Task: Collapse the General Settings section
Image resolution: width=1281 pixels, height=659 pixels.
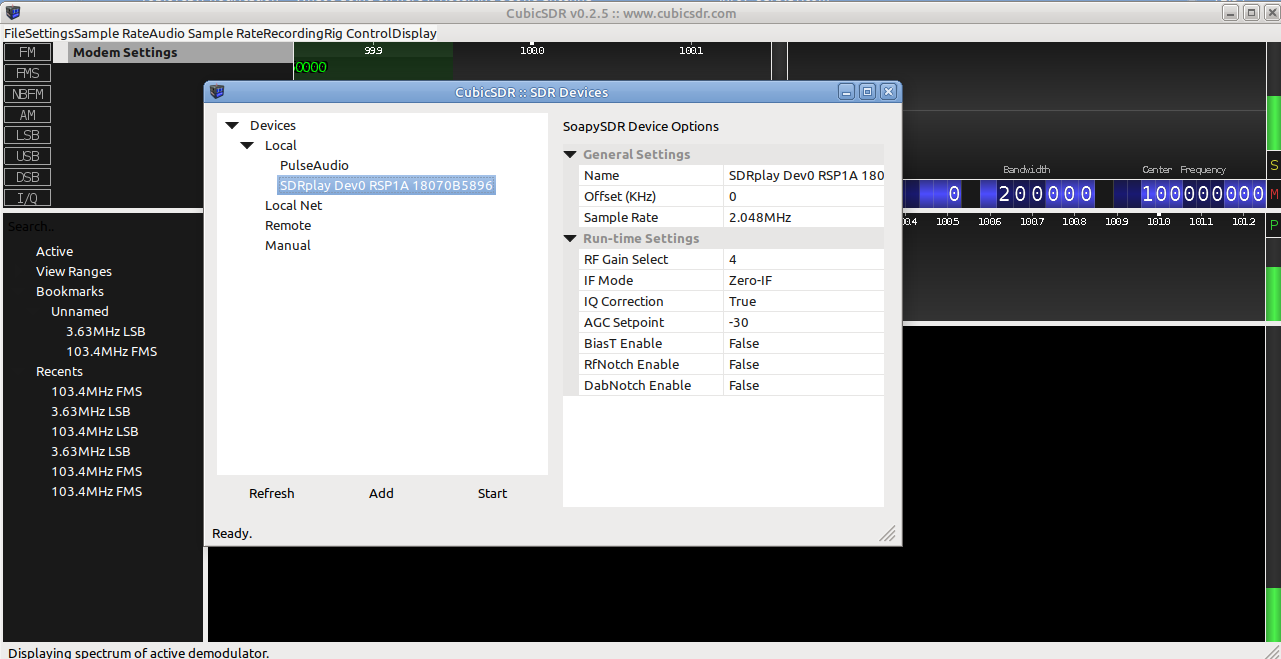Action: tap(570, 155)
